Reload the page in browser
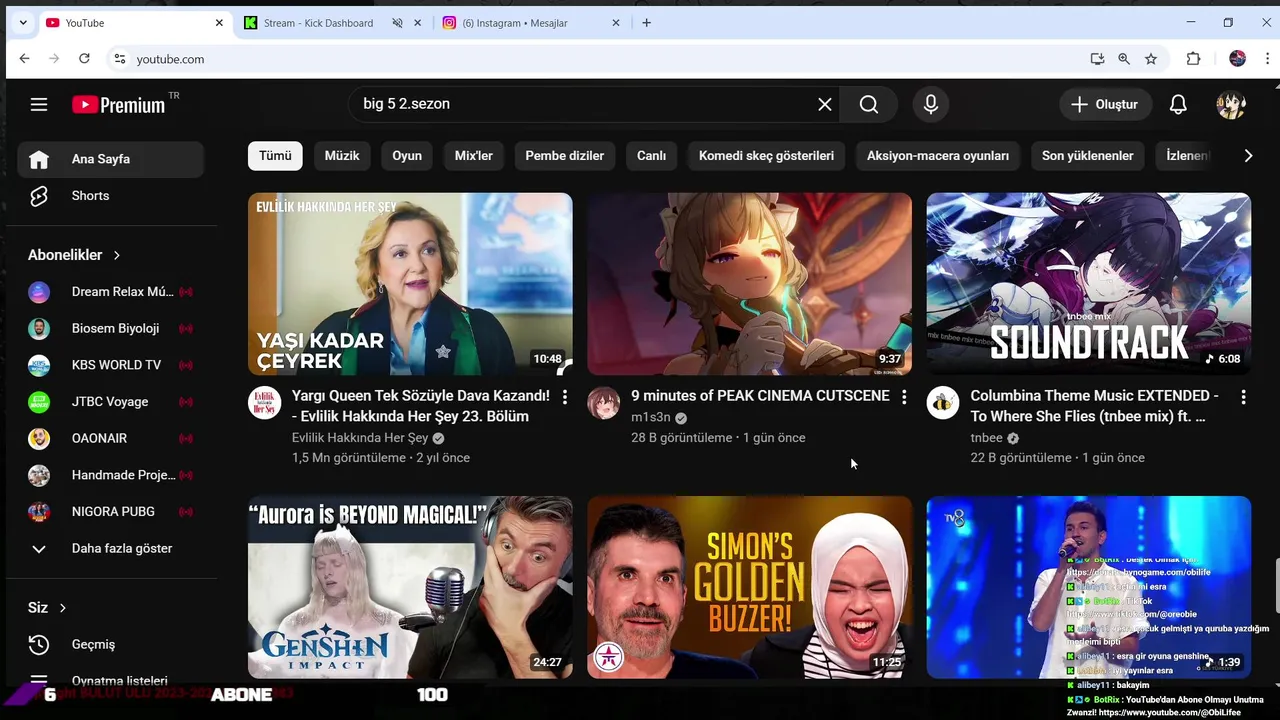Image resolution: width=1280 pixels, height=720 pixels. tap(84, 59)
